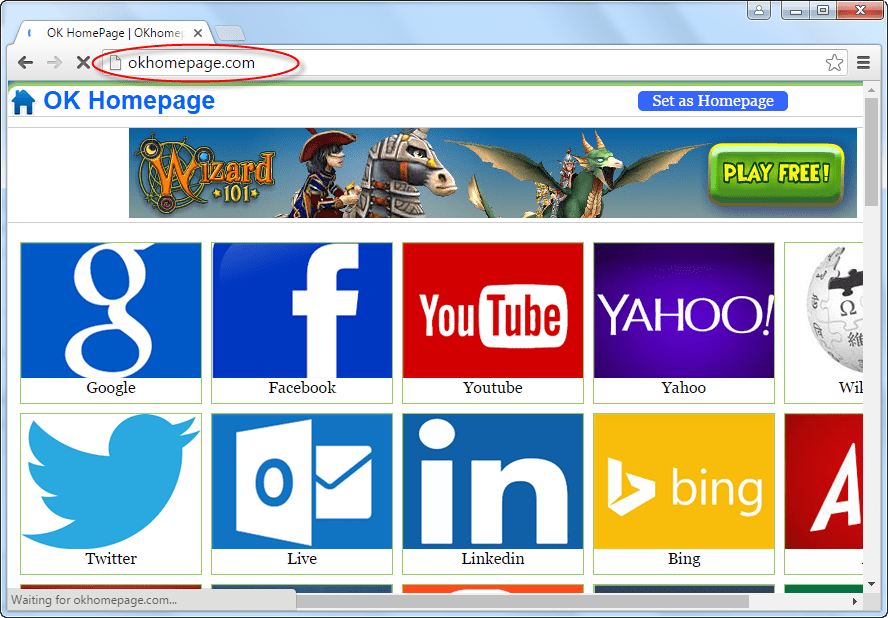Viewport: 888px width, 618px height.
Task: Click the Twitter text label
Action: click(111, 559)
